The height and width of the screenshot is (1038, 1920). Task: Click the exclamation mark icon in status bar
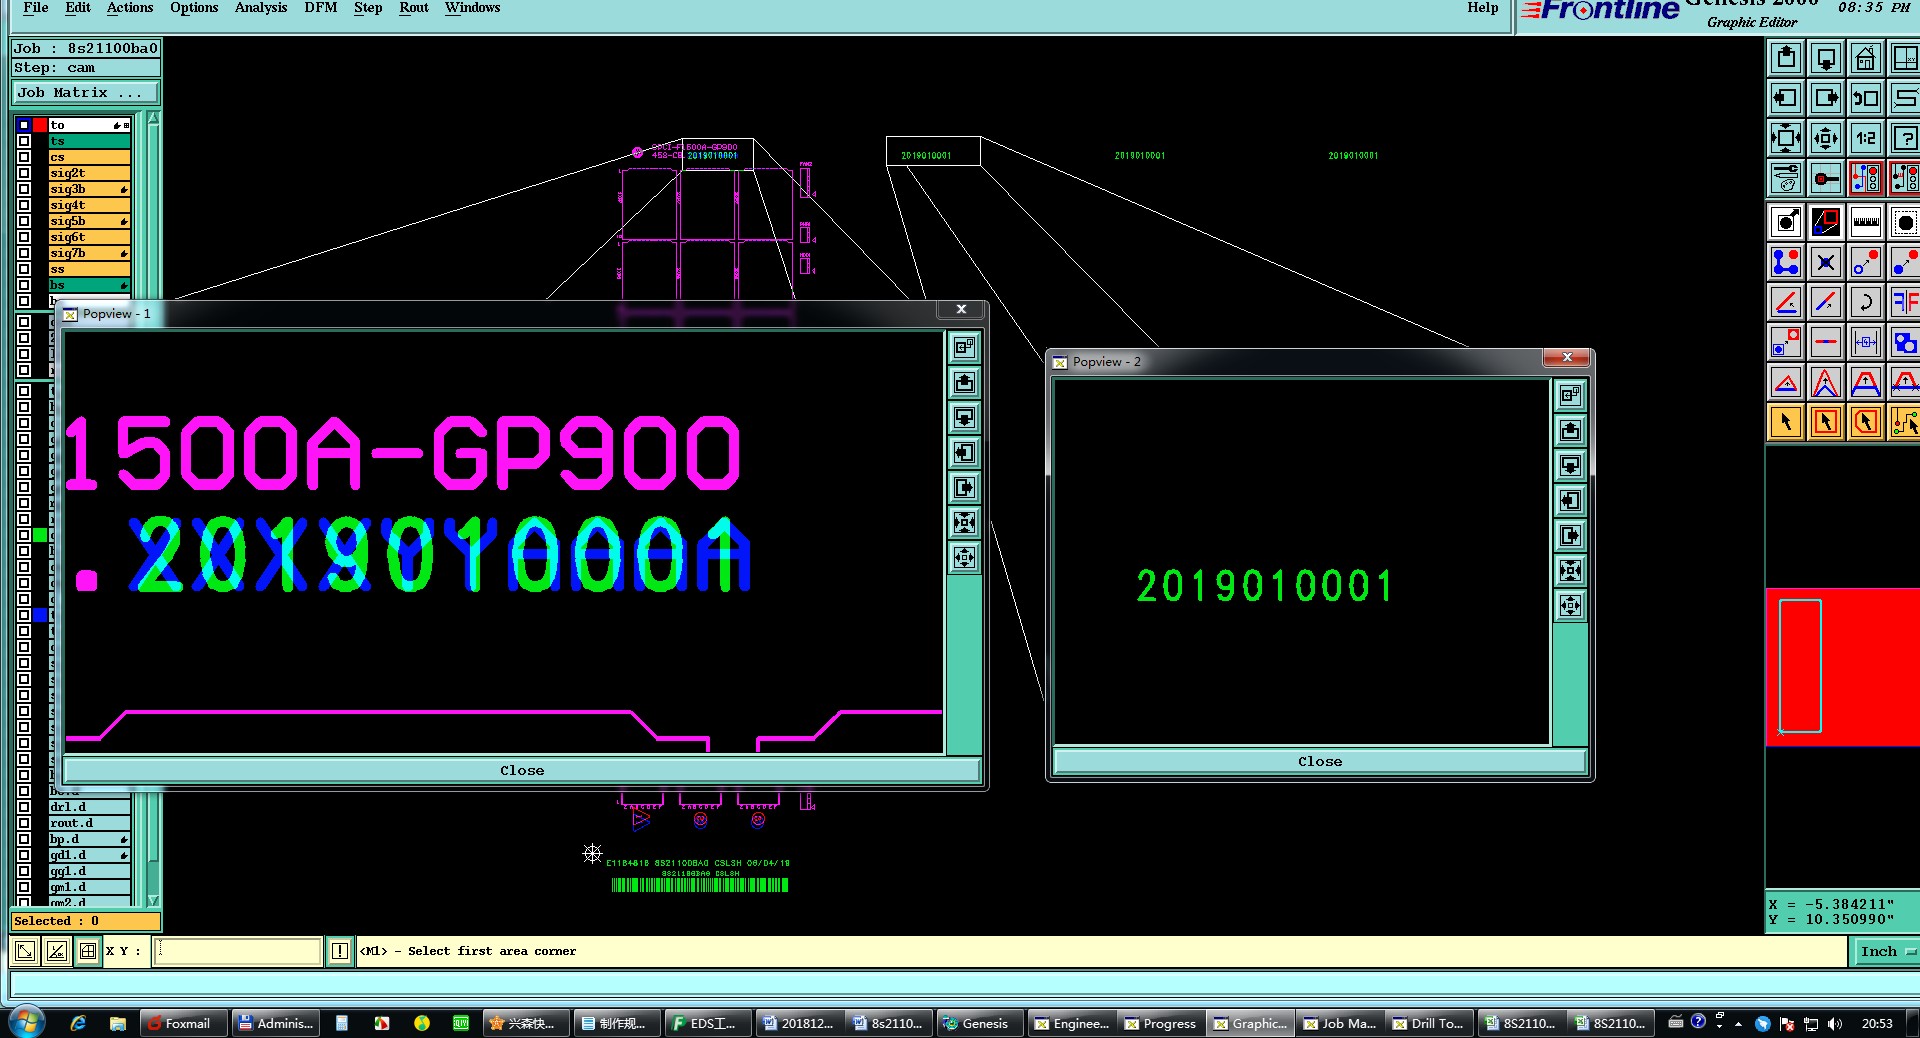(x=340, y=951)
